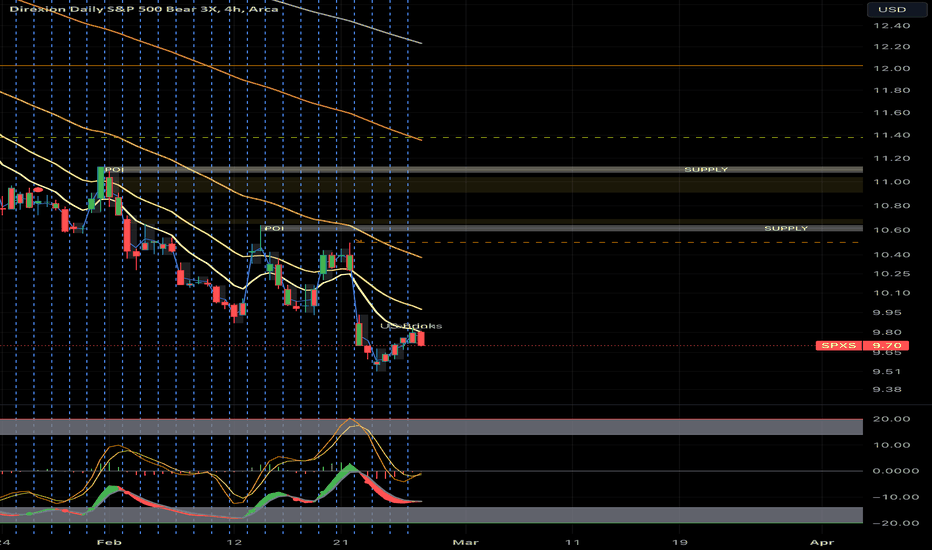This screenshot has height=550, width=932.
Task: Click the −10.00 indicator scale value
Action: [896, 497]
